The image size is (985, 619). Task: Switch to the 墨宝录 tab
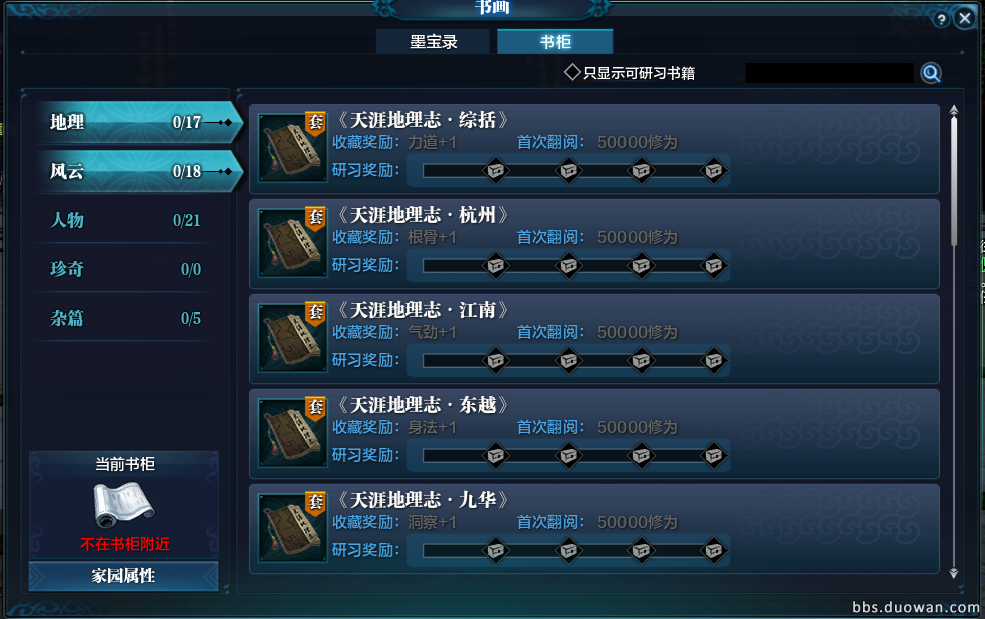point(433,42)
